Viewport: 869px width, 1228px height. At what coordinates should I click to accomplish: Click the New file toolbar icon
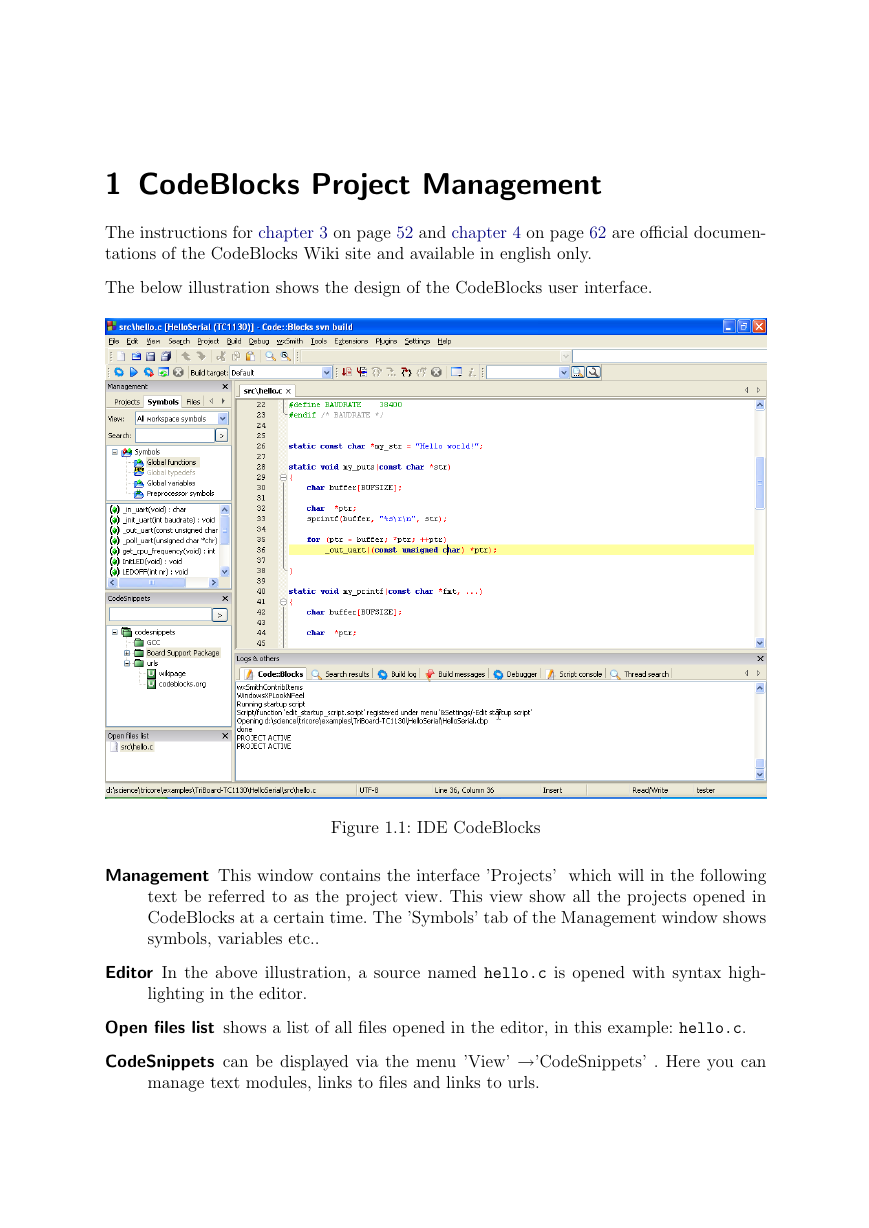pos(120,356)
